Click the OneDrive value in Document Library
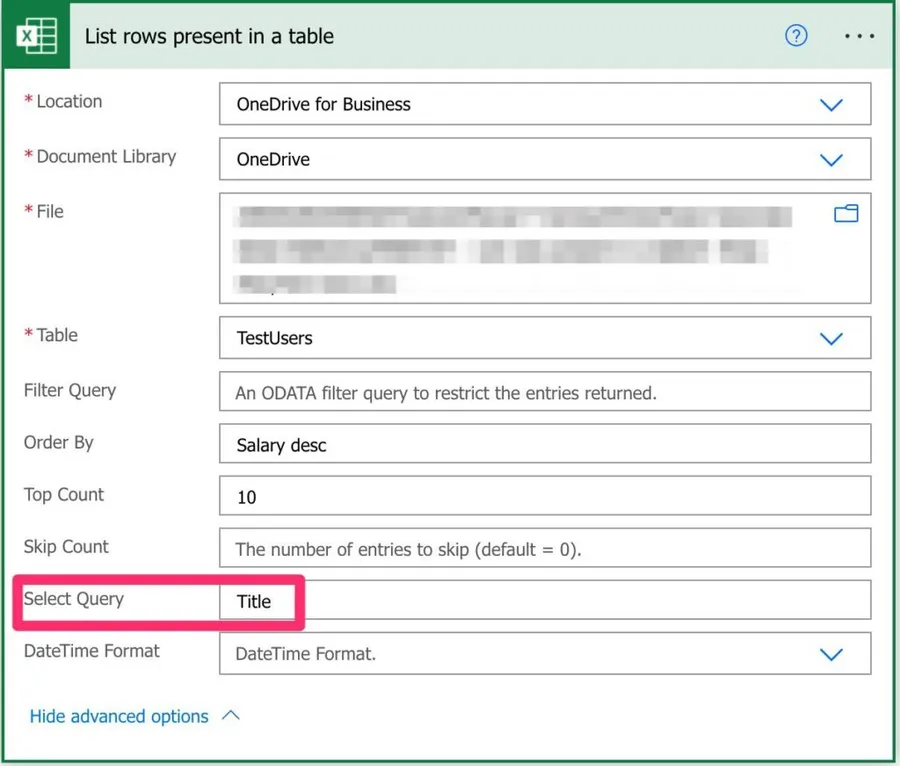The width and height of the screenshot is (900, 766). pyautogui.click(x=273, y=159)
